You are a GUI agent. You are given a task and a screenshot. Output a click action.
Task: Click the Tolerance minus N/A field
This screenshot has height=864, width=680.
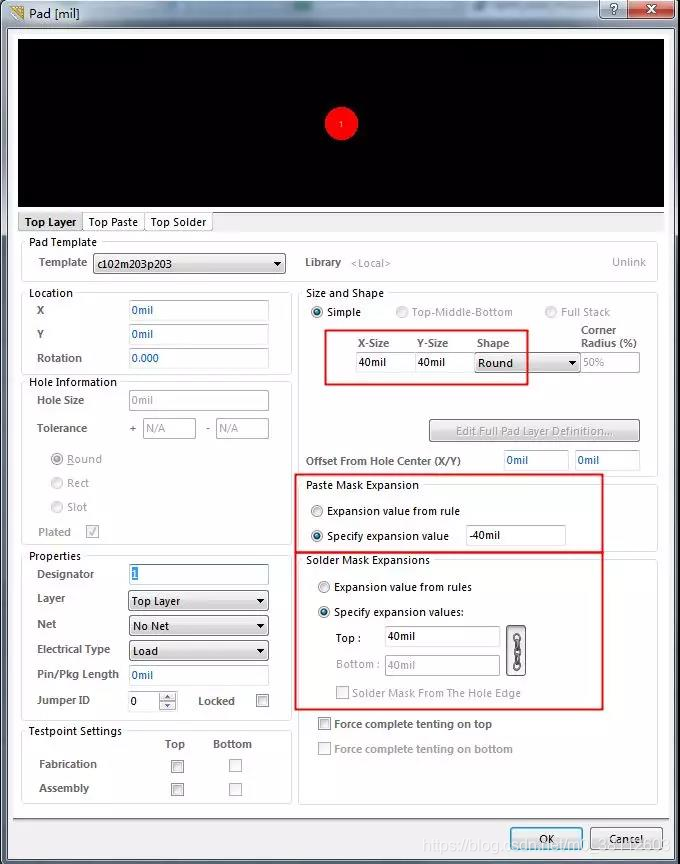pyautogui.click(x=242, y=428)
